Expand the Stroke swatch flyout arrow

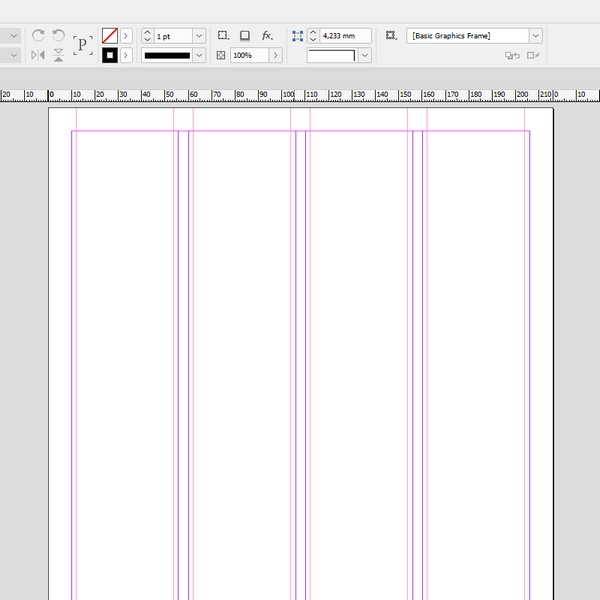click(126, 55)
